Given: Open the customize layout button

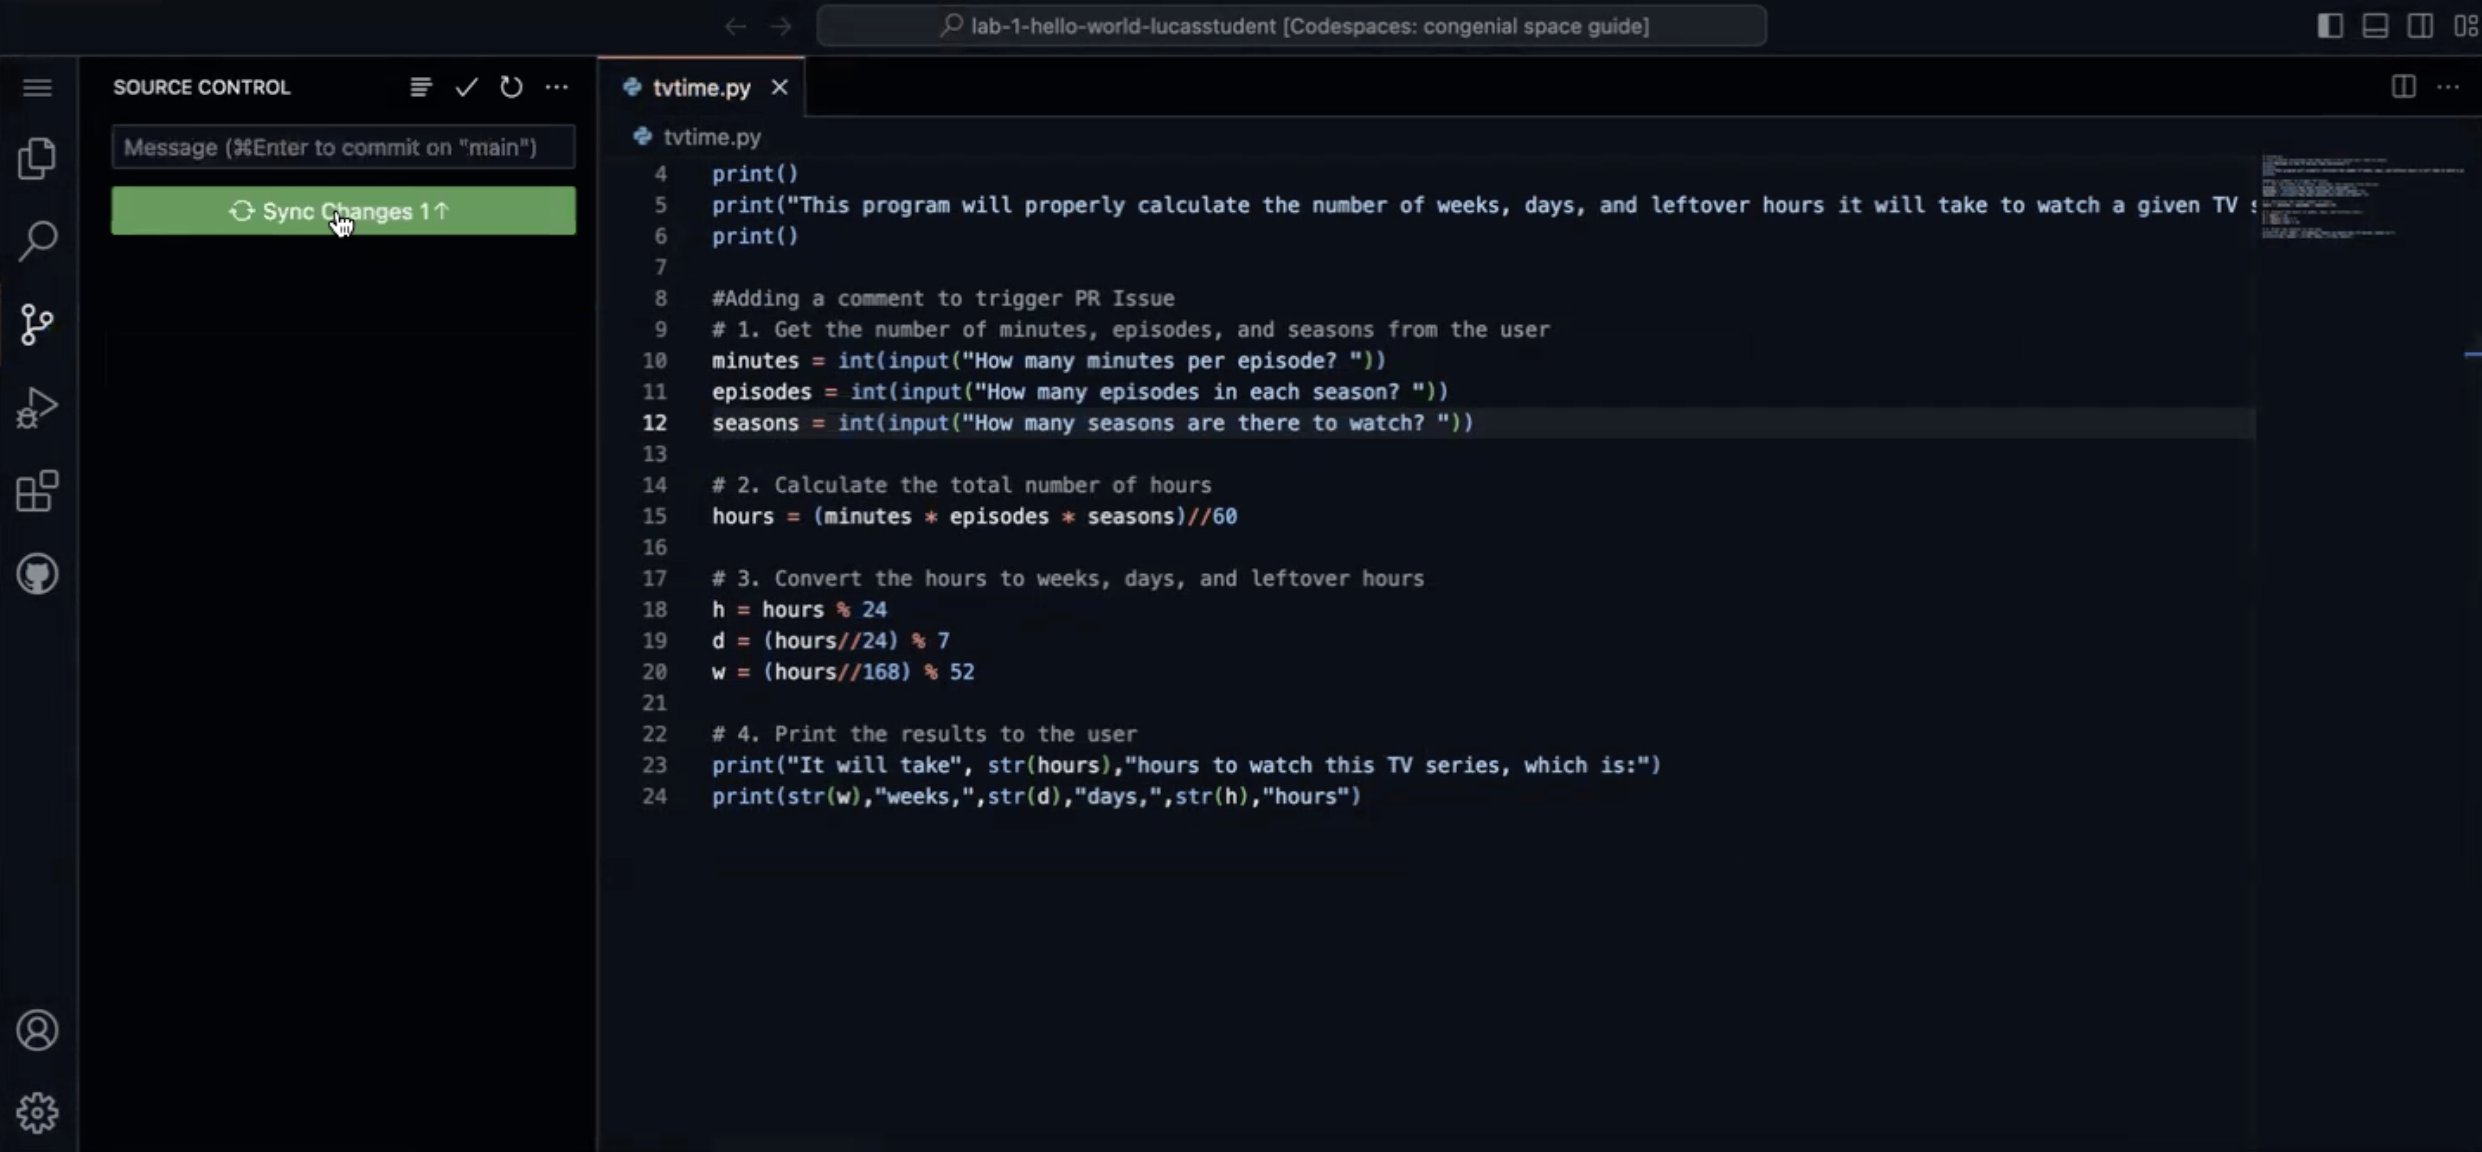Looking at the screenshot, I should [2465, 26].
